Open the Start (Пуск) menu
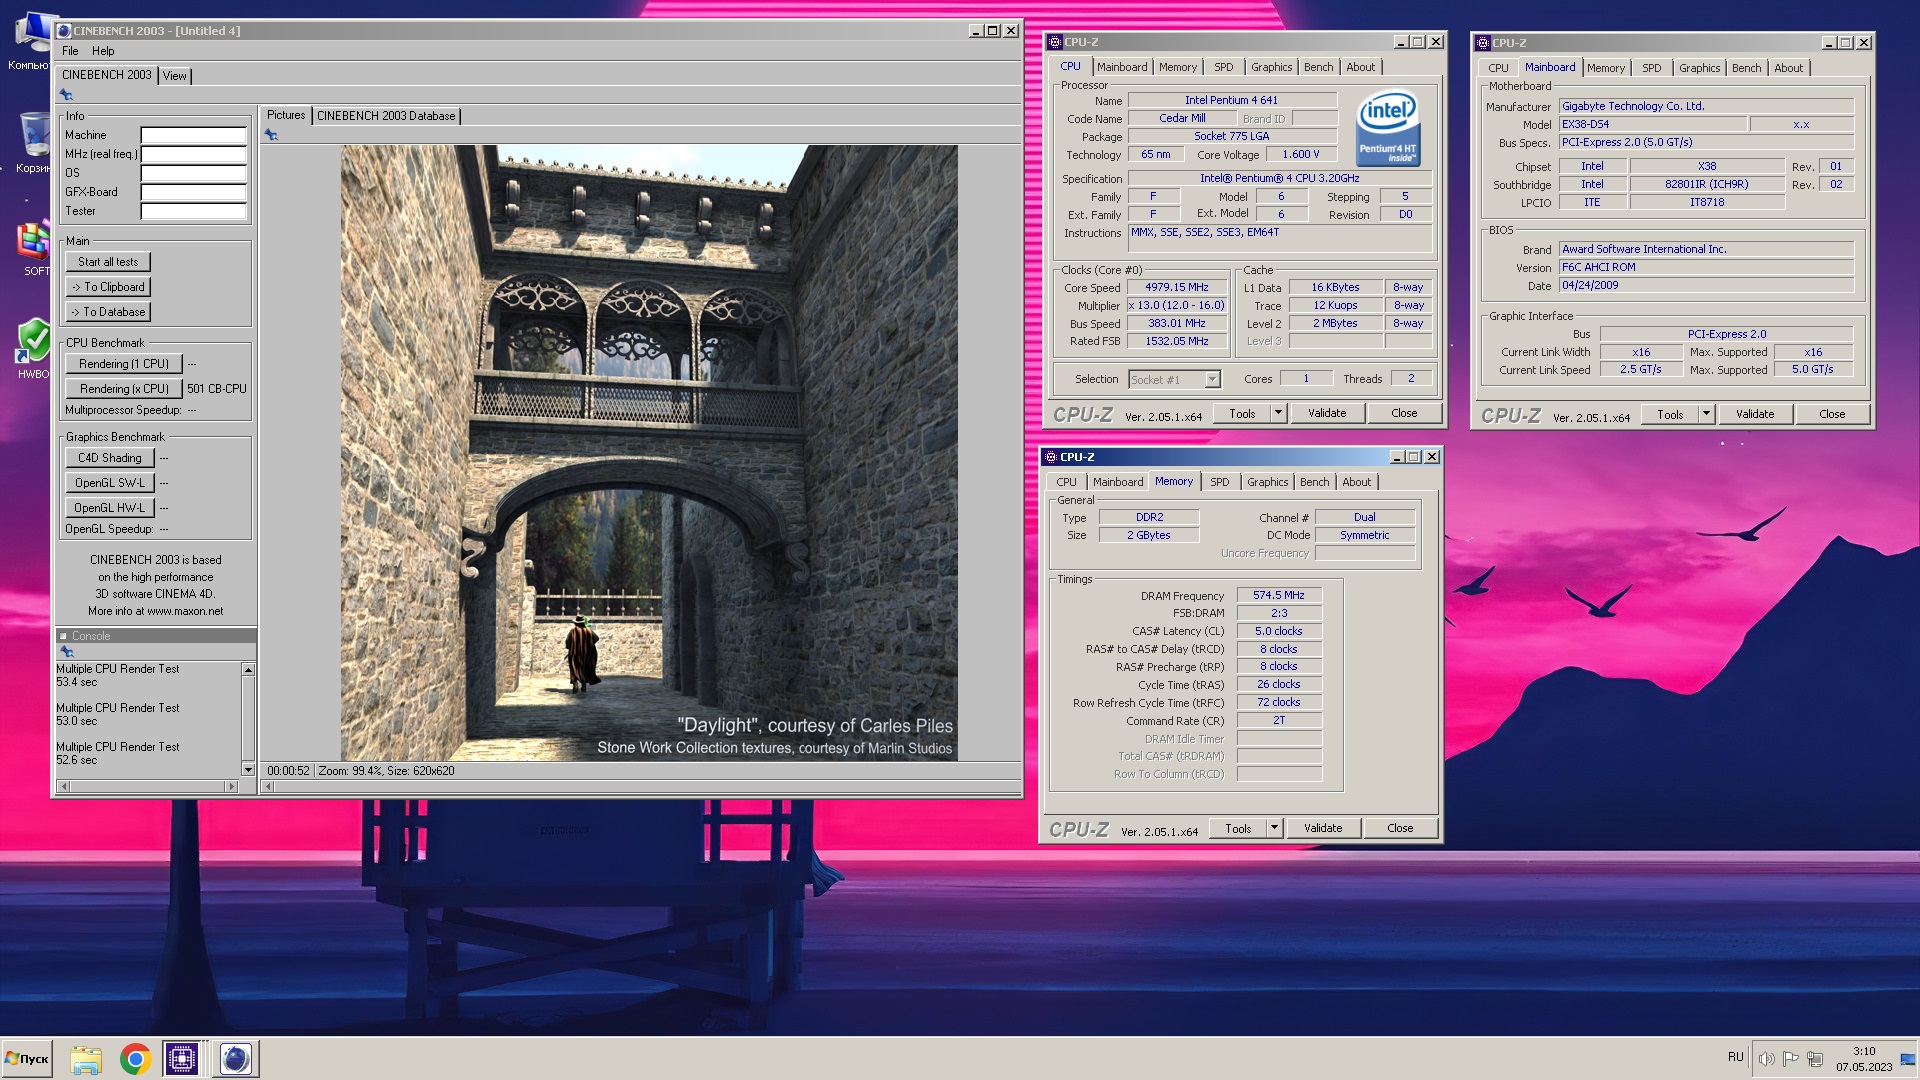 pos(27,1059)
